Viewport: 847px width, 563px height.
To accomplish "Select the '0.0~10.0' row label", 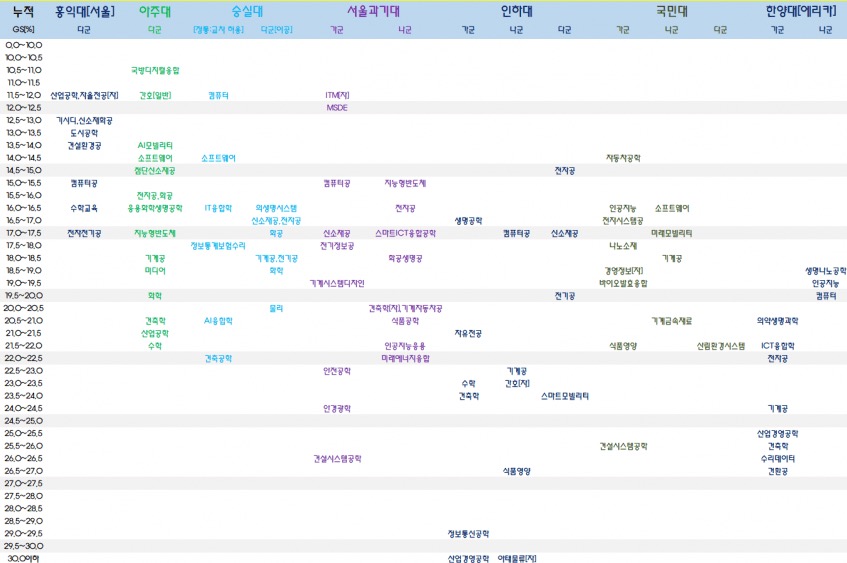I will (24, 45).
